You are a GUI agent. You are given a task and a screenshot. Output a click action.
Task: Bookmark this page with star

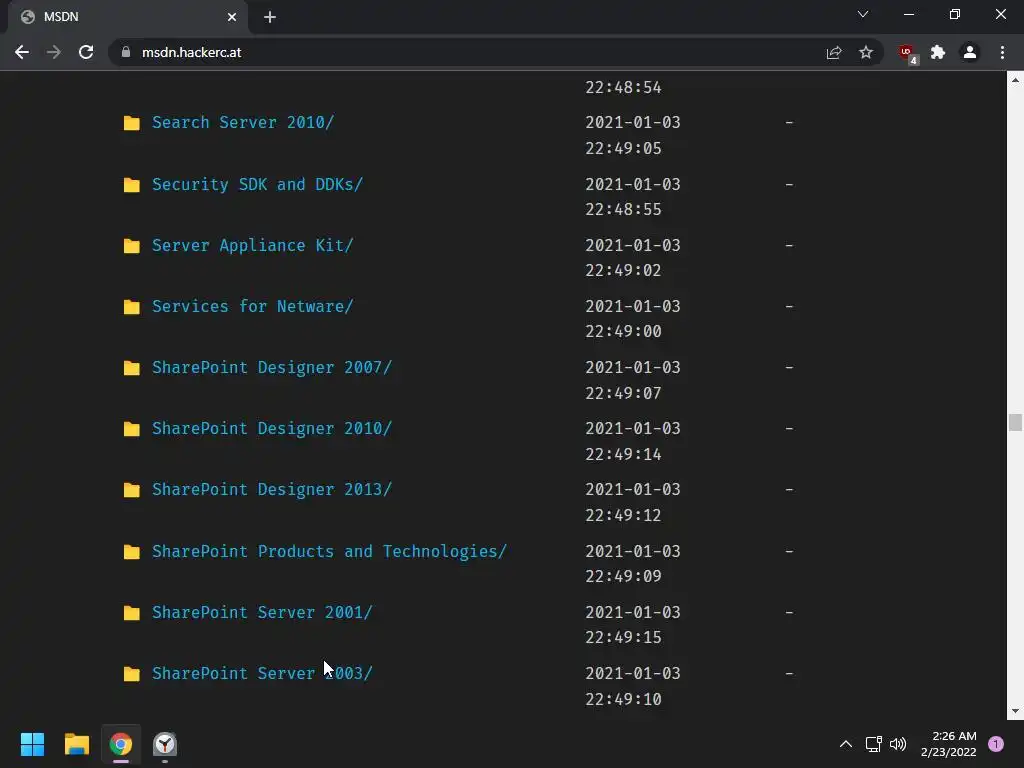(866, 52)
